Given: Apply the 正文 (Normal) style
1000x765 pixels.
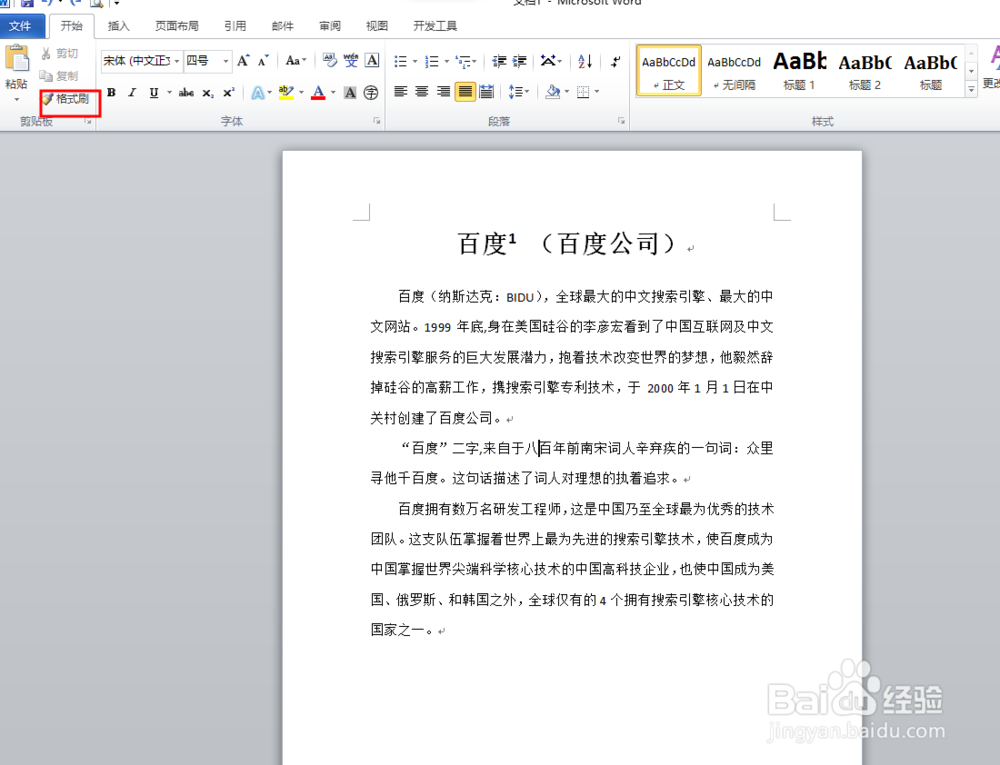Looking at the screenshot, I should tap(669, 70).
